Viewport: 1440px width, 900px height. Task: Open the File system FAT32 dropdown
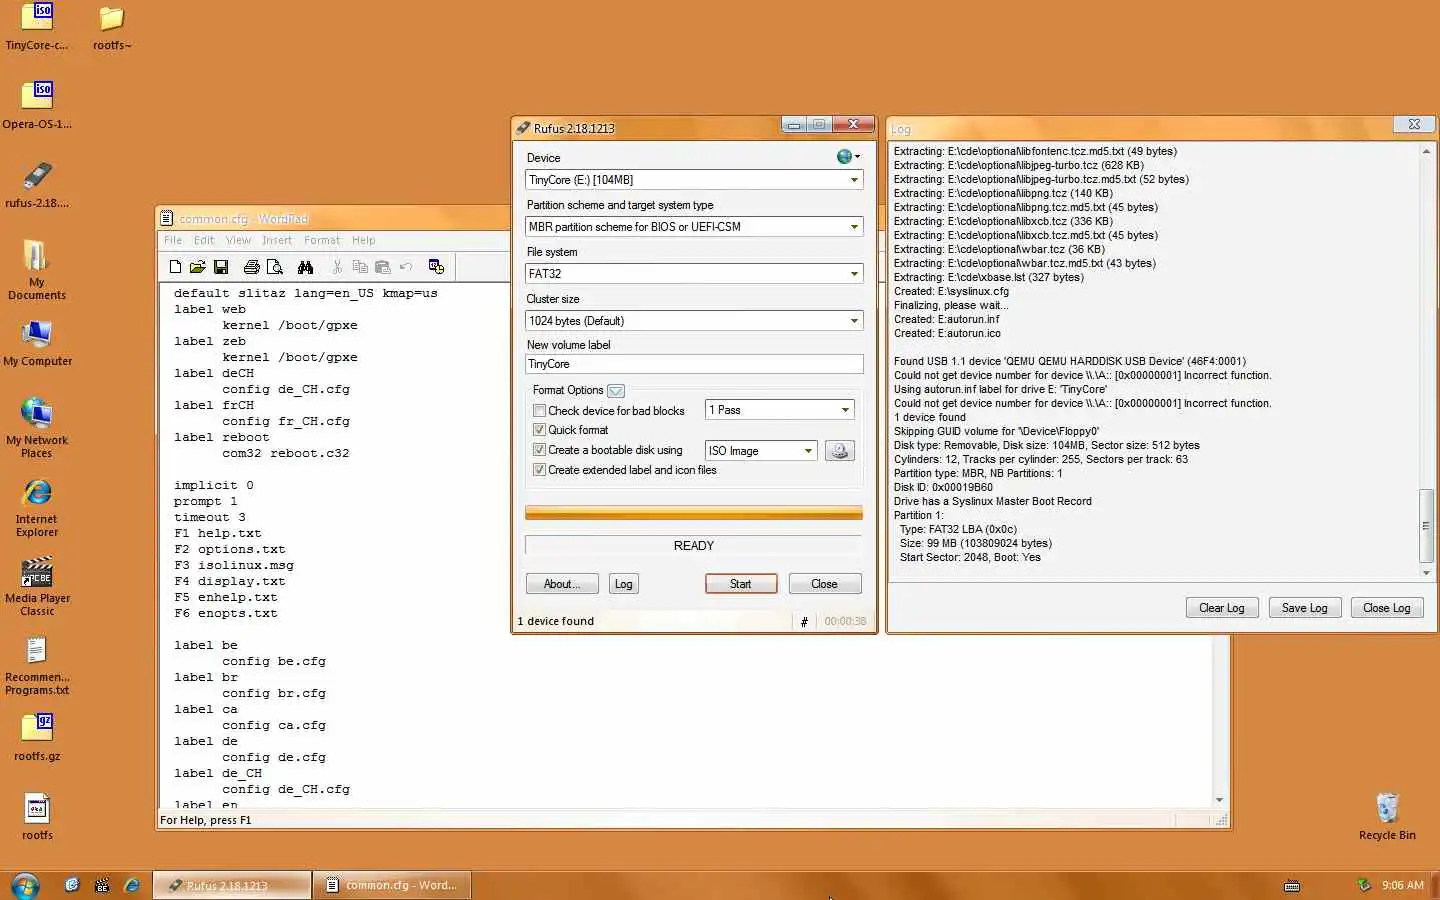pos(694,274)
